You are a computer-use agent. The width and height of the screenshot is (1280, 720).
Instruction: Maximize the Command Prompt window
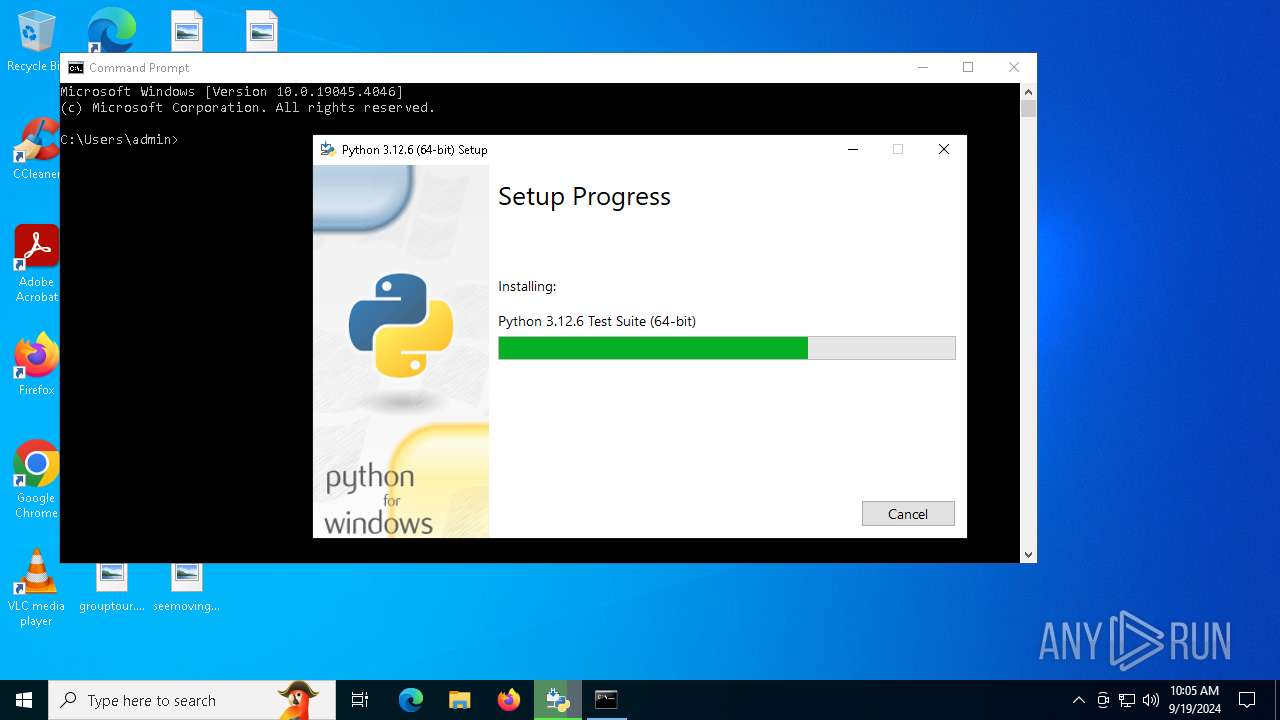pyautogui.click(x=968, y=68)
